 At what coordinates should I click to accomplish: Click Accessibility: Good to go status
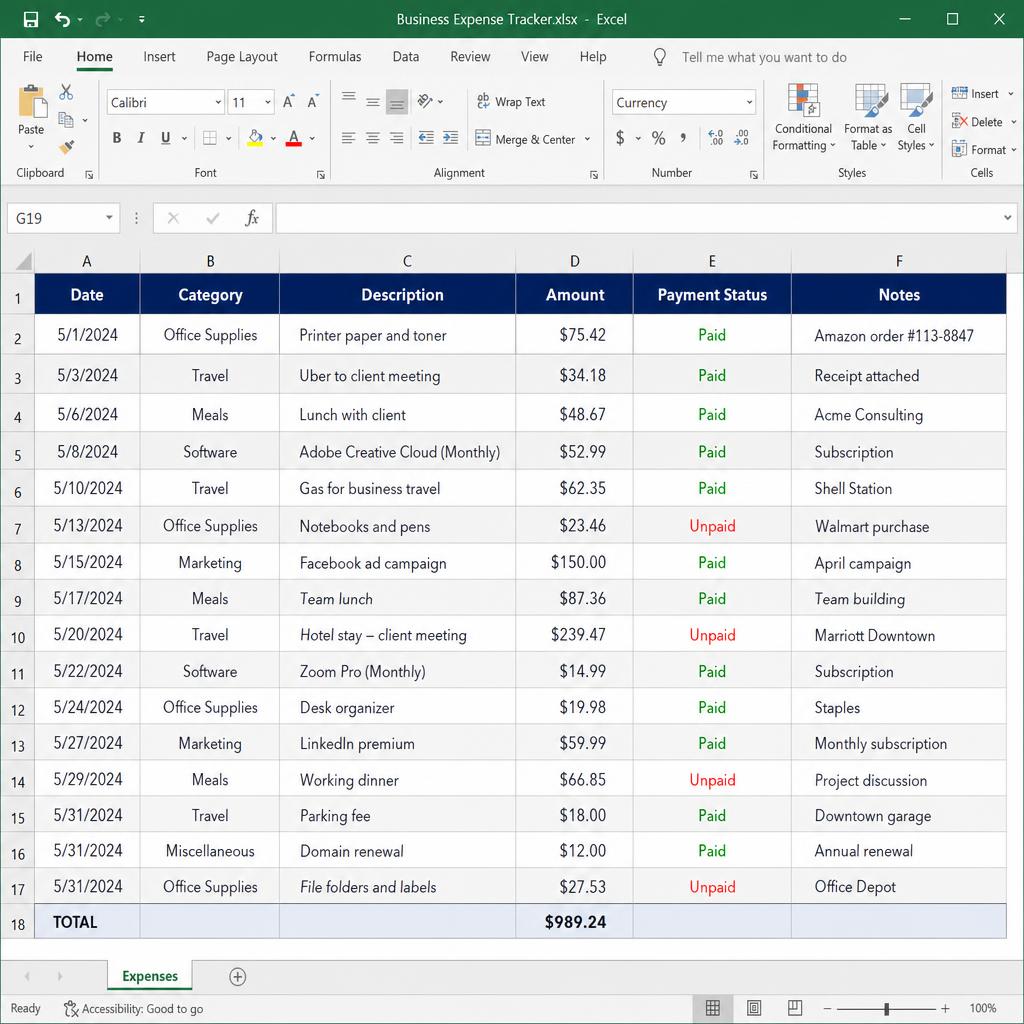click(x=134, y=1009)
